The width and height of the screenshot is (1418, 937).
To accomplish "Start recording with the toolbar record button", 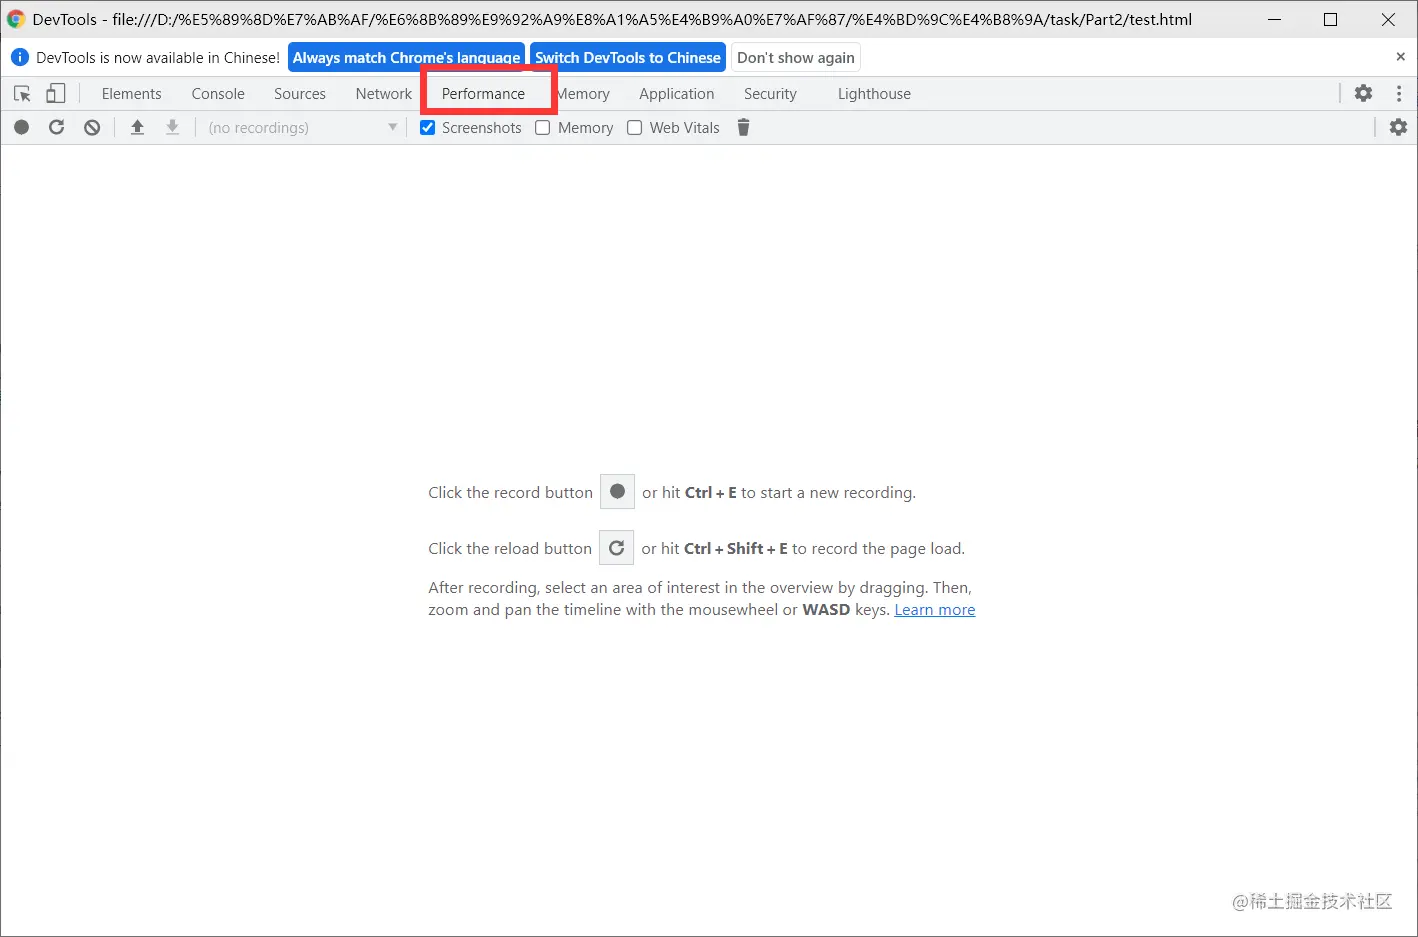I will pyautogui.click(x=22, y=127).
